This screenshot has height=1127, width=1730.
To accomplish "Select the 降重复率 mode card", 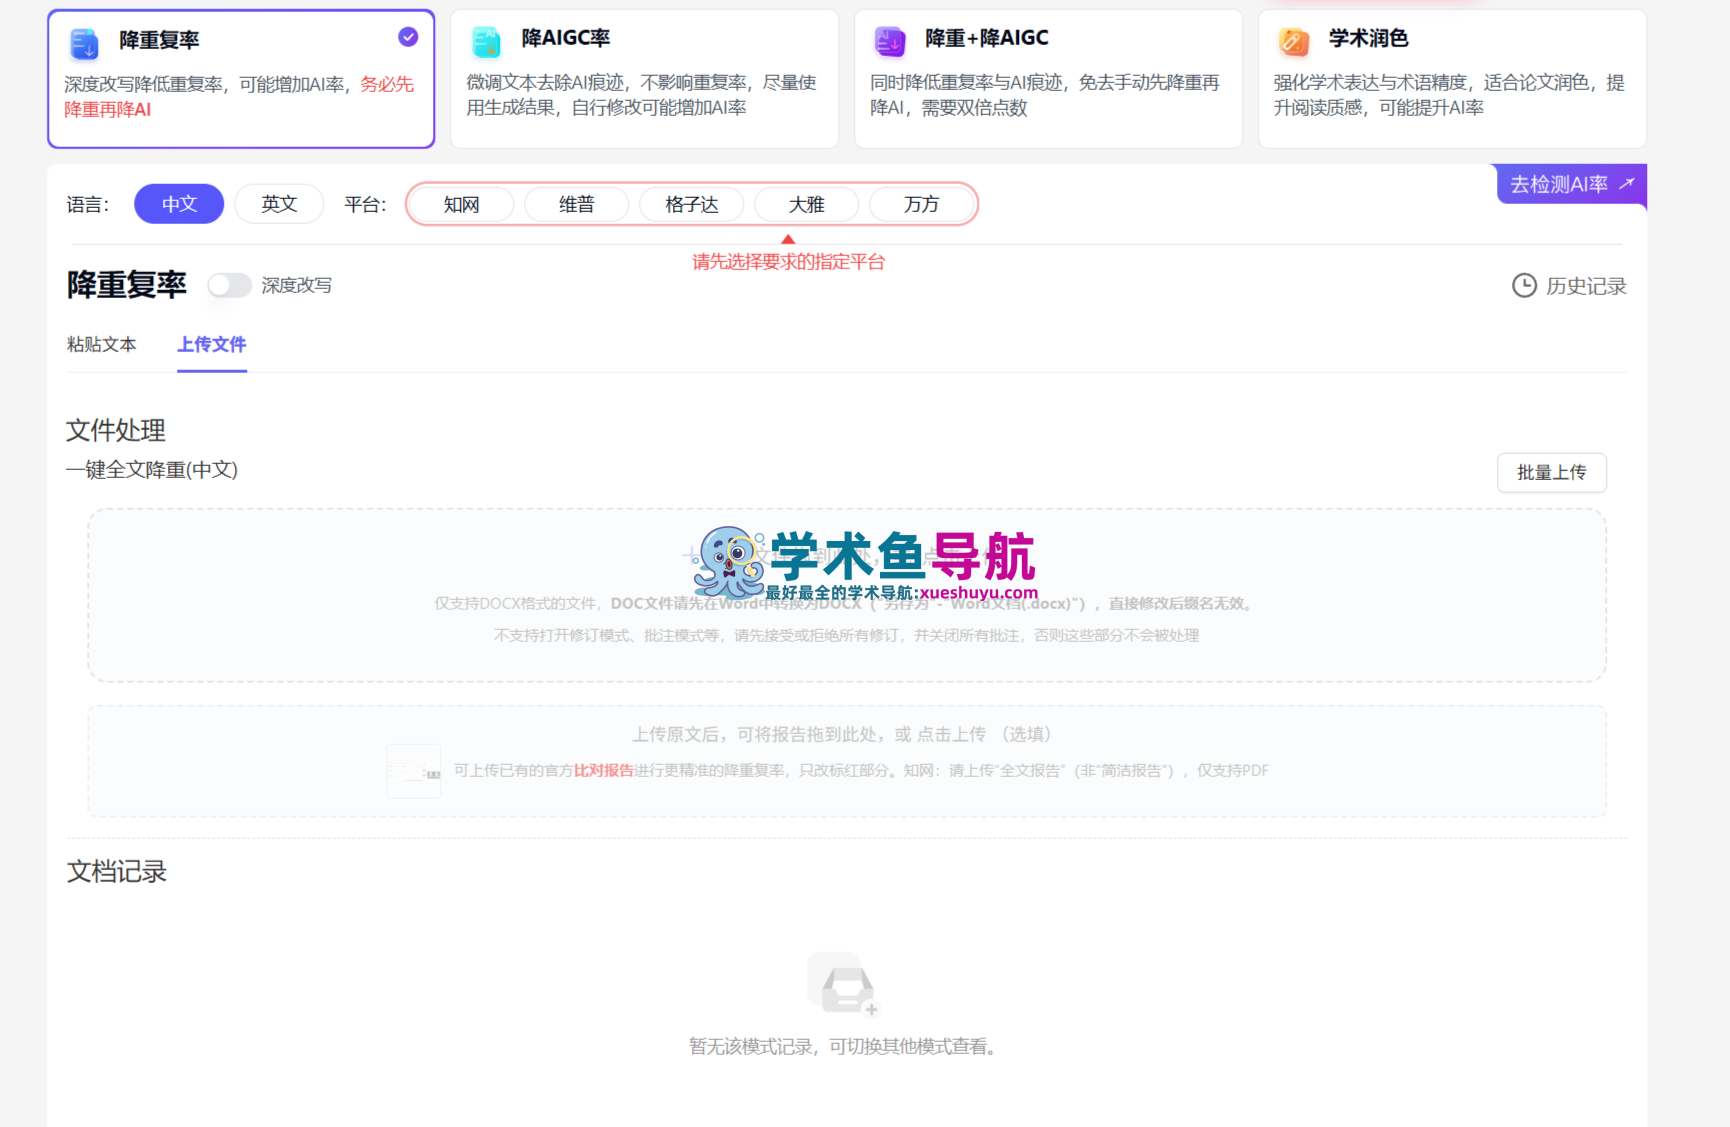I will click(x=241, y=79).
